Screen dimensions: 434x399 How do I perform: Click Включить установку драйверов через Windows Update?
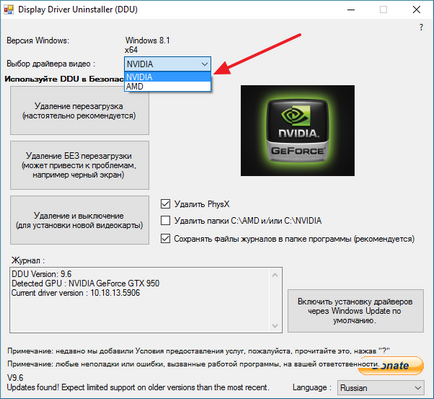[356, 311]
